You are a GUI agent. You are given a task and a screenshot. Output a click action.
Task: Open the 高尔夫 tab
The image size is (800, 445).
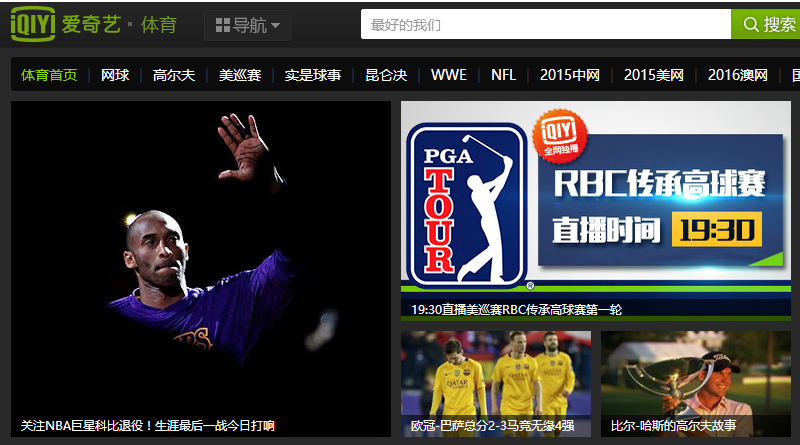173,75
